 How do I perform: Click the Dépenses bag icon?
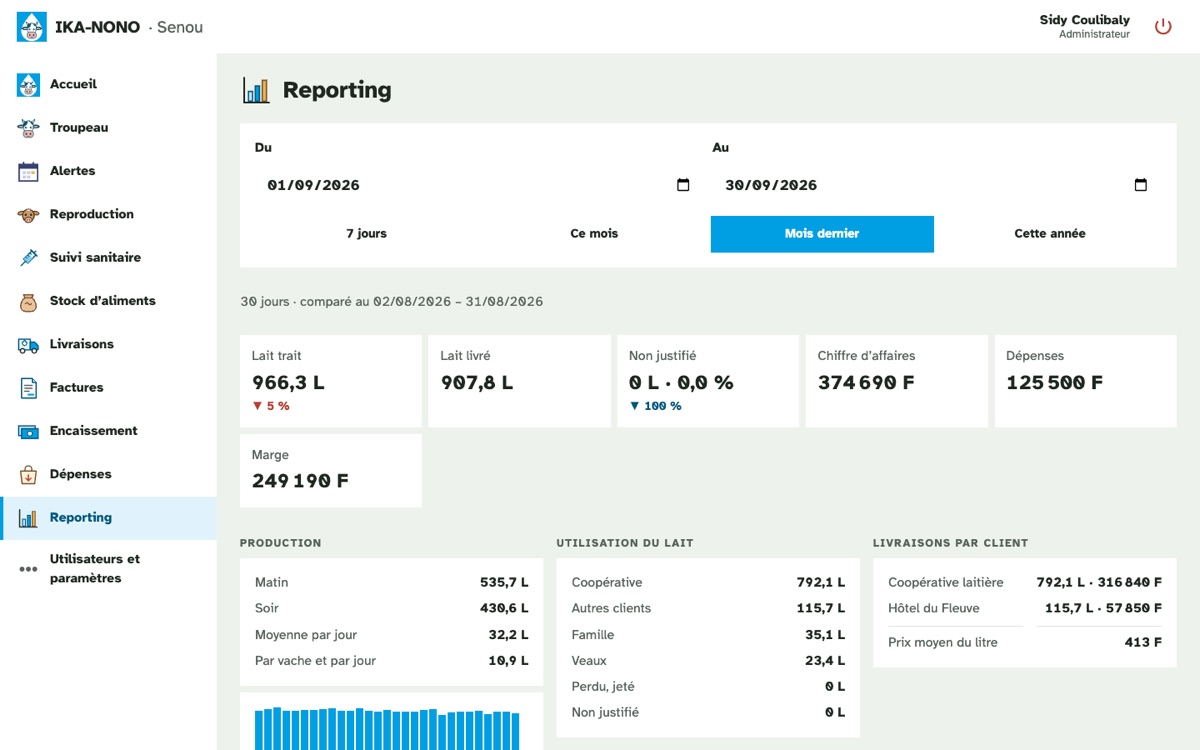pos(29,474)
